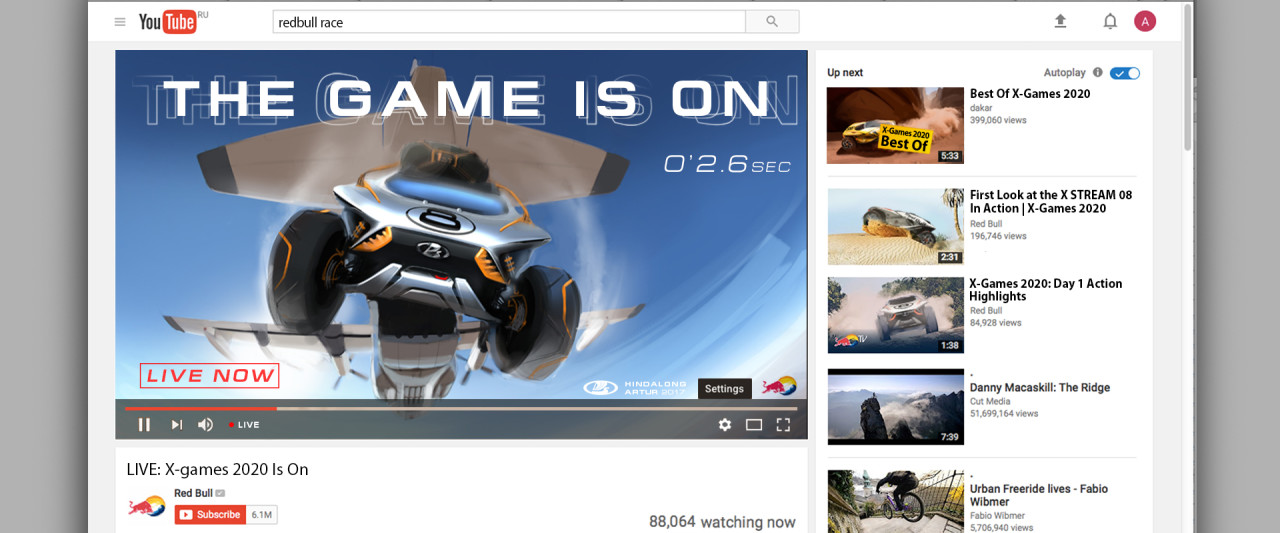This screenshot has height=533, width=1280.
Task: Subscribe to Red Bull channel
Action: 210,515
